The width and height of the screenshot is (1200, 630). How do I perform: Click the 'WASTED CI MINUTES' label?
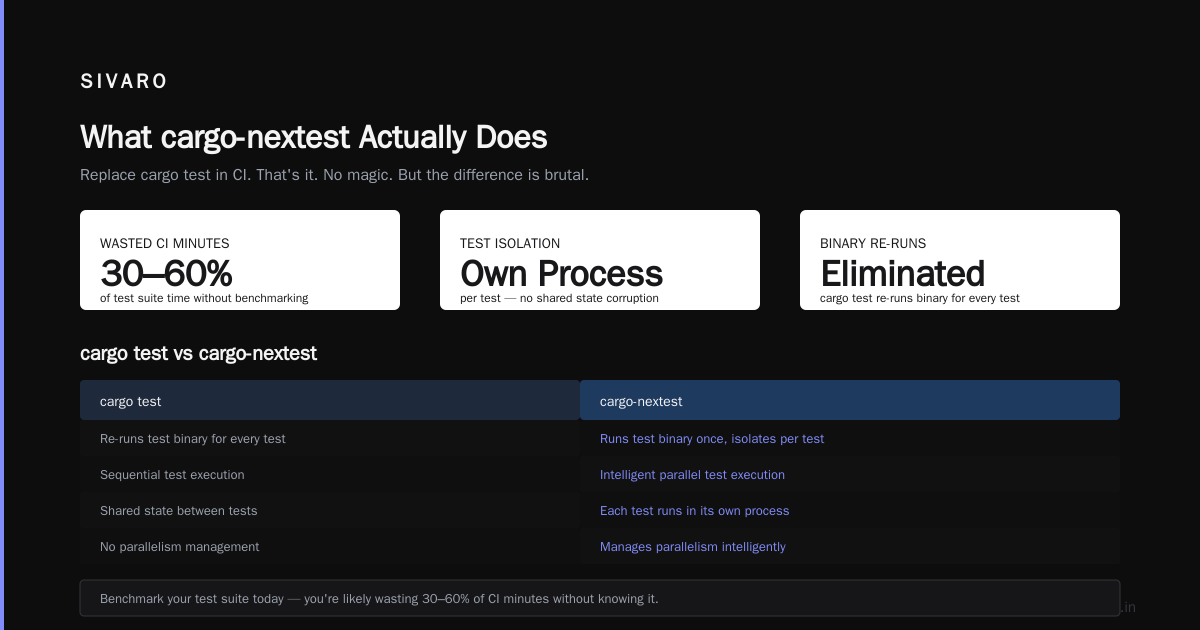[165, 243]
